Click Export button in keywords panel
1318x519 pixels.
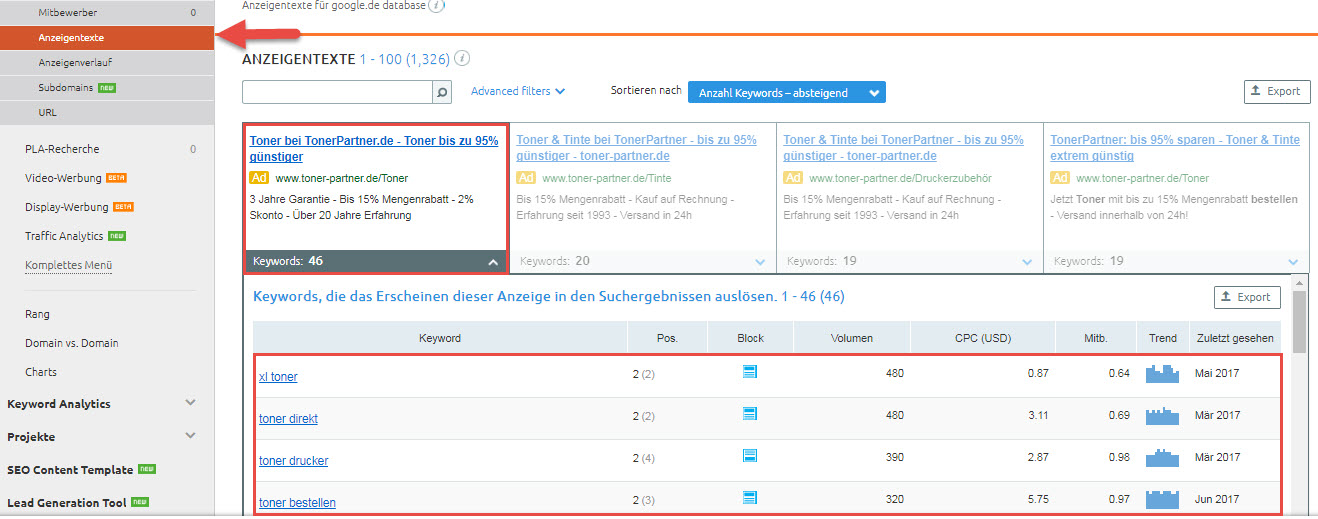(x=1247, y=297)
